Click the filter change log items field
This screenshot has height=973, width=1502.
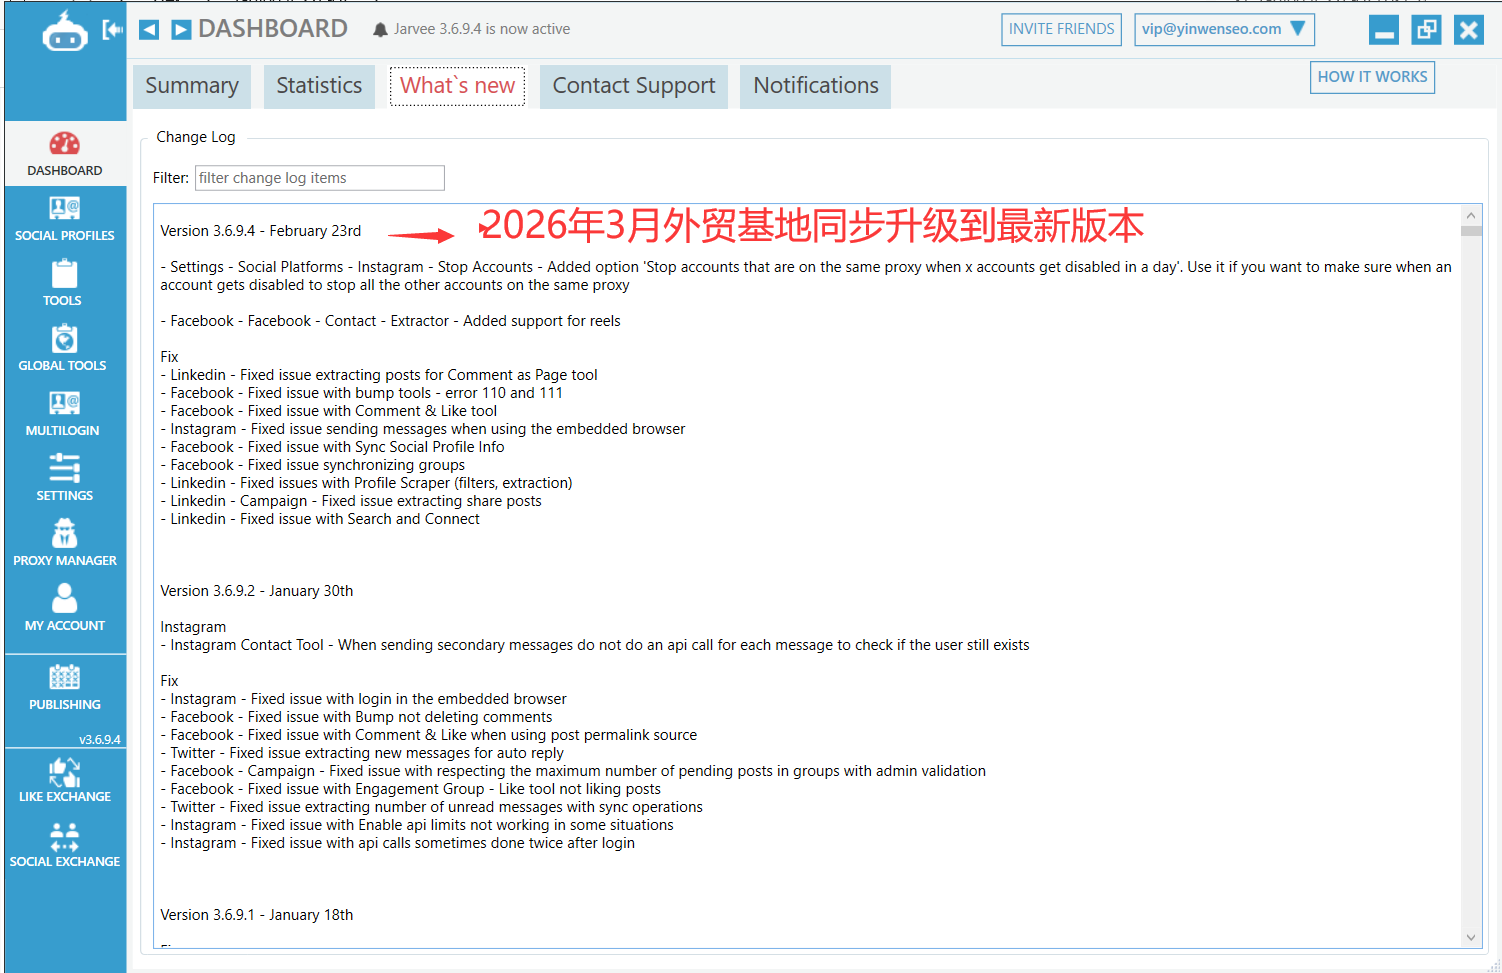[x=319, y=177]
